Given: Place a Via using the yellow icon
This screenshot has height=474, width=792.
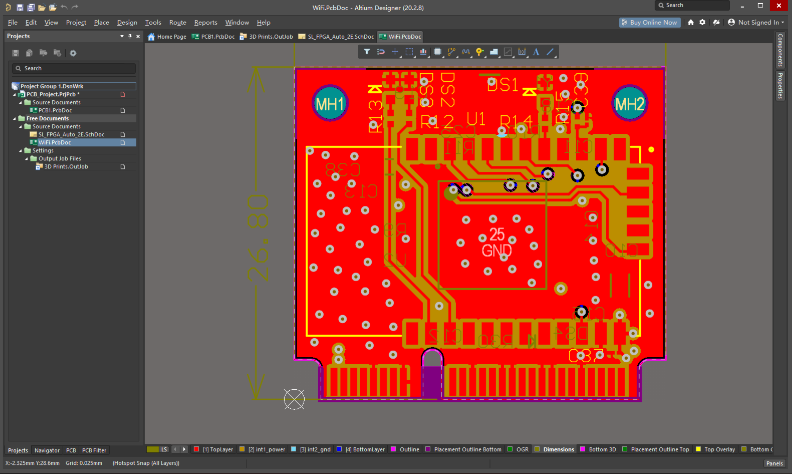Looking at the screenshot, I should tap(480, 52).
